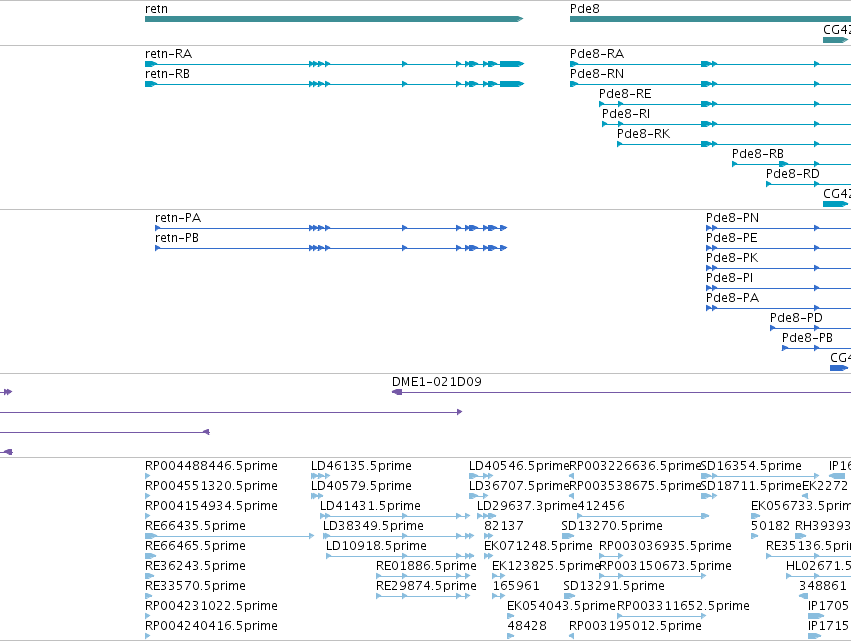Click EK071248.5prime EST
The height and width of the screenshot is (641, 851).
click(x=488, y=556)
